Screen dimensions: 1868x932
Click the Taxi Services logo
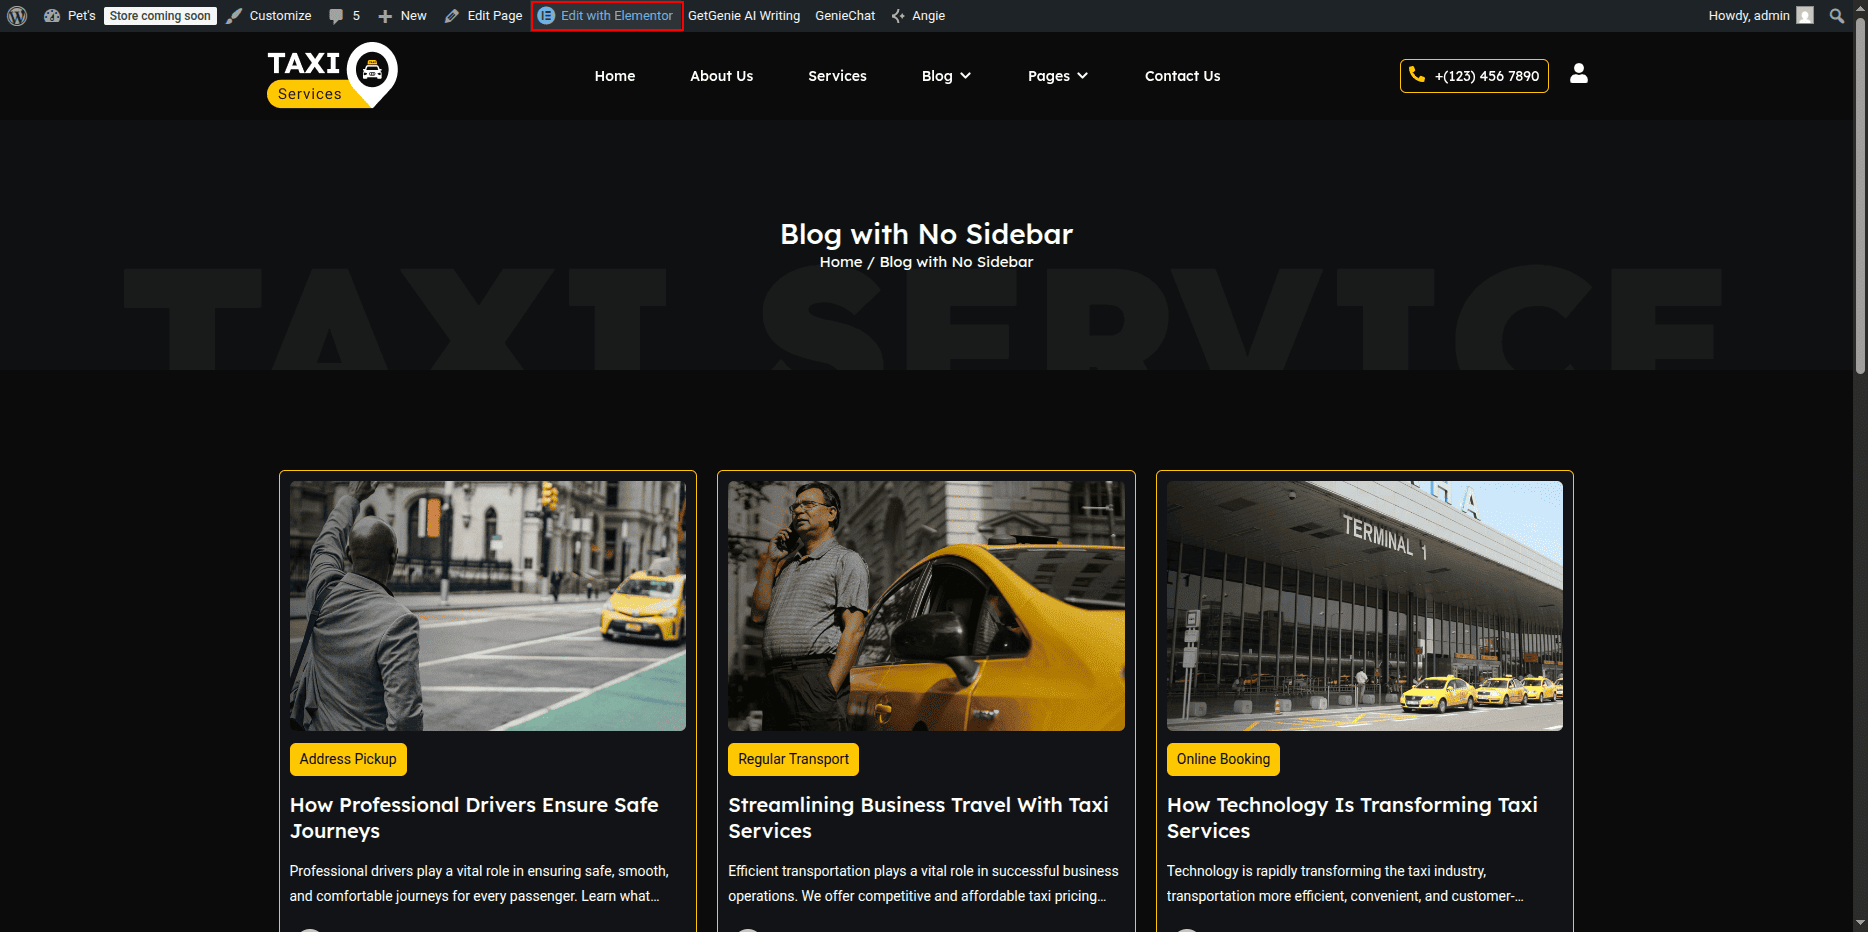click(x=332, y=75)
